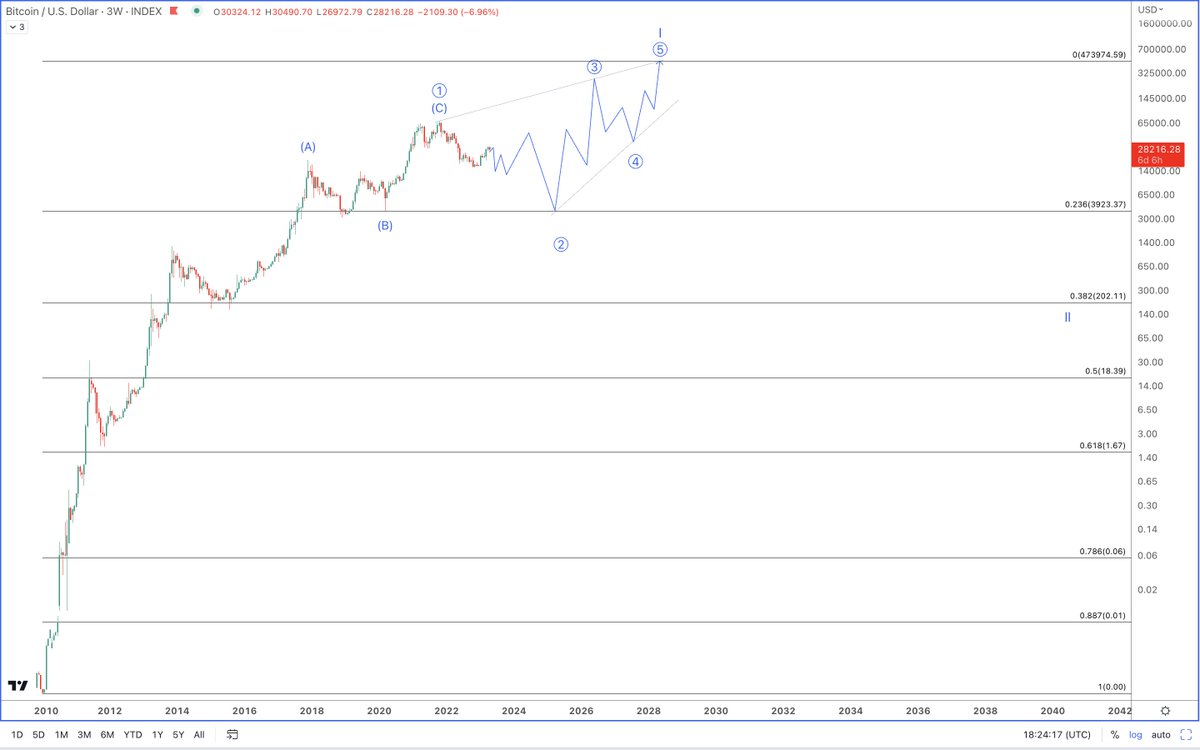The height and width of the screenshot is (750, 1200).
Task: Collapse the legend with the chevron under the symbol
Action: point(15,27)
